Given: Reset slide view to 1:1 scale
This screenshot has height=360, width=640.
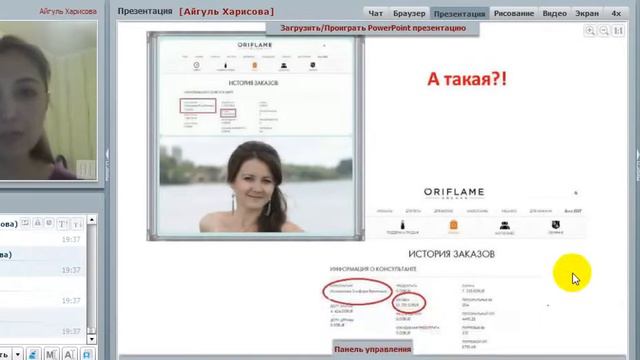Looking at the screenshot, I should [618, 31].
